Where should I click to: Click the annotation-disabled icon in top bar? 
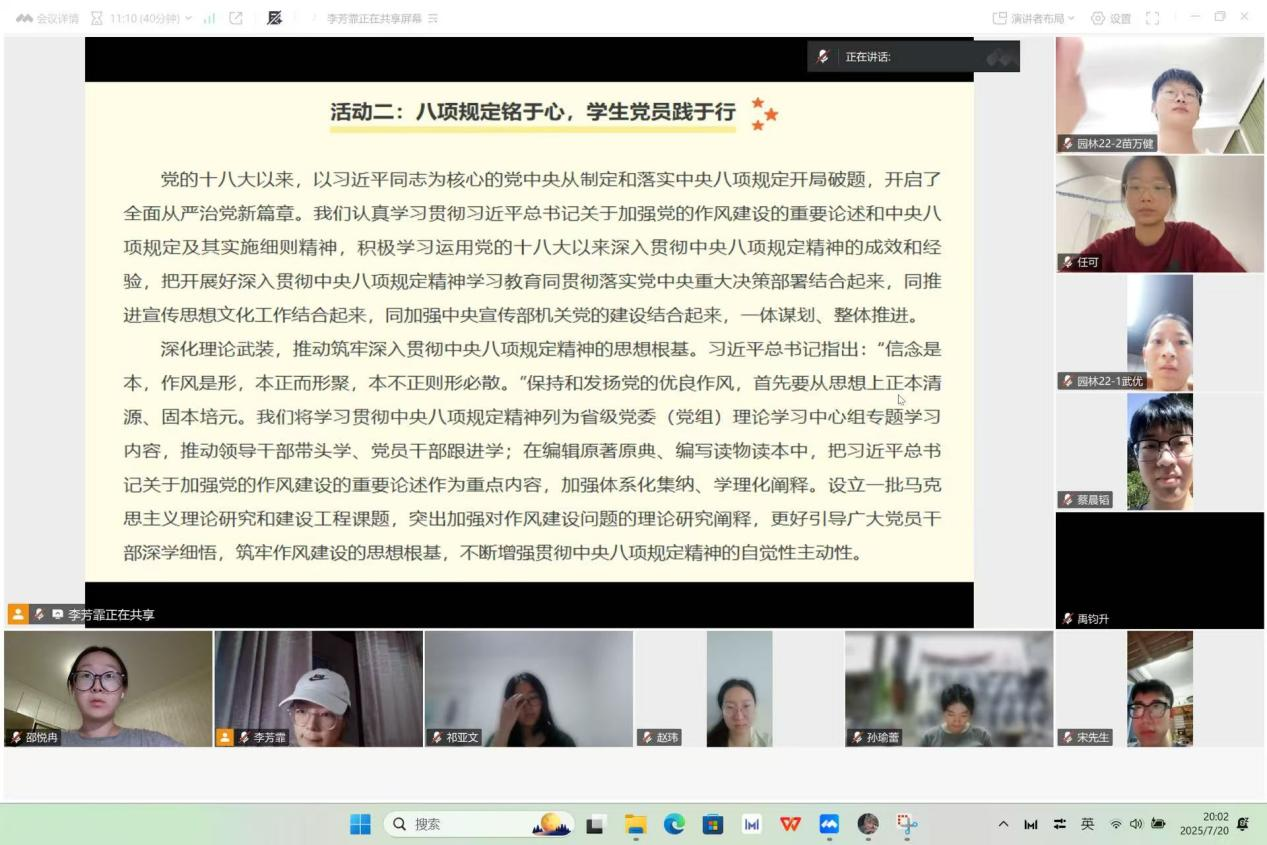coord(275,18)
